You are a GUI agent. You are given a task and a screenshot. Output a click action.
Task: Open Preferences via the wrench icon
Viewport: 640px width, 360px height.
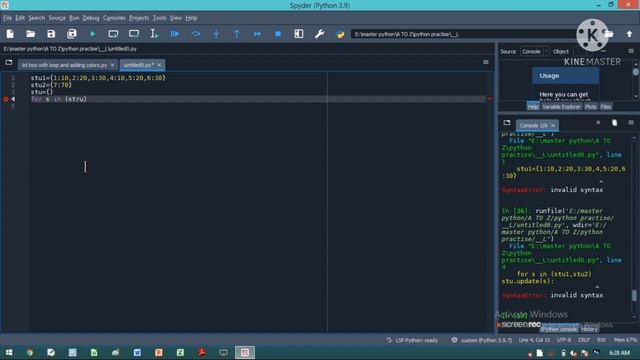320,34
